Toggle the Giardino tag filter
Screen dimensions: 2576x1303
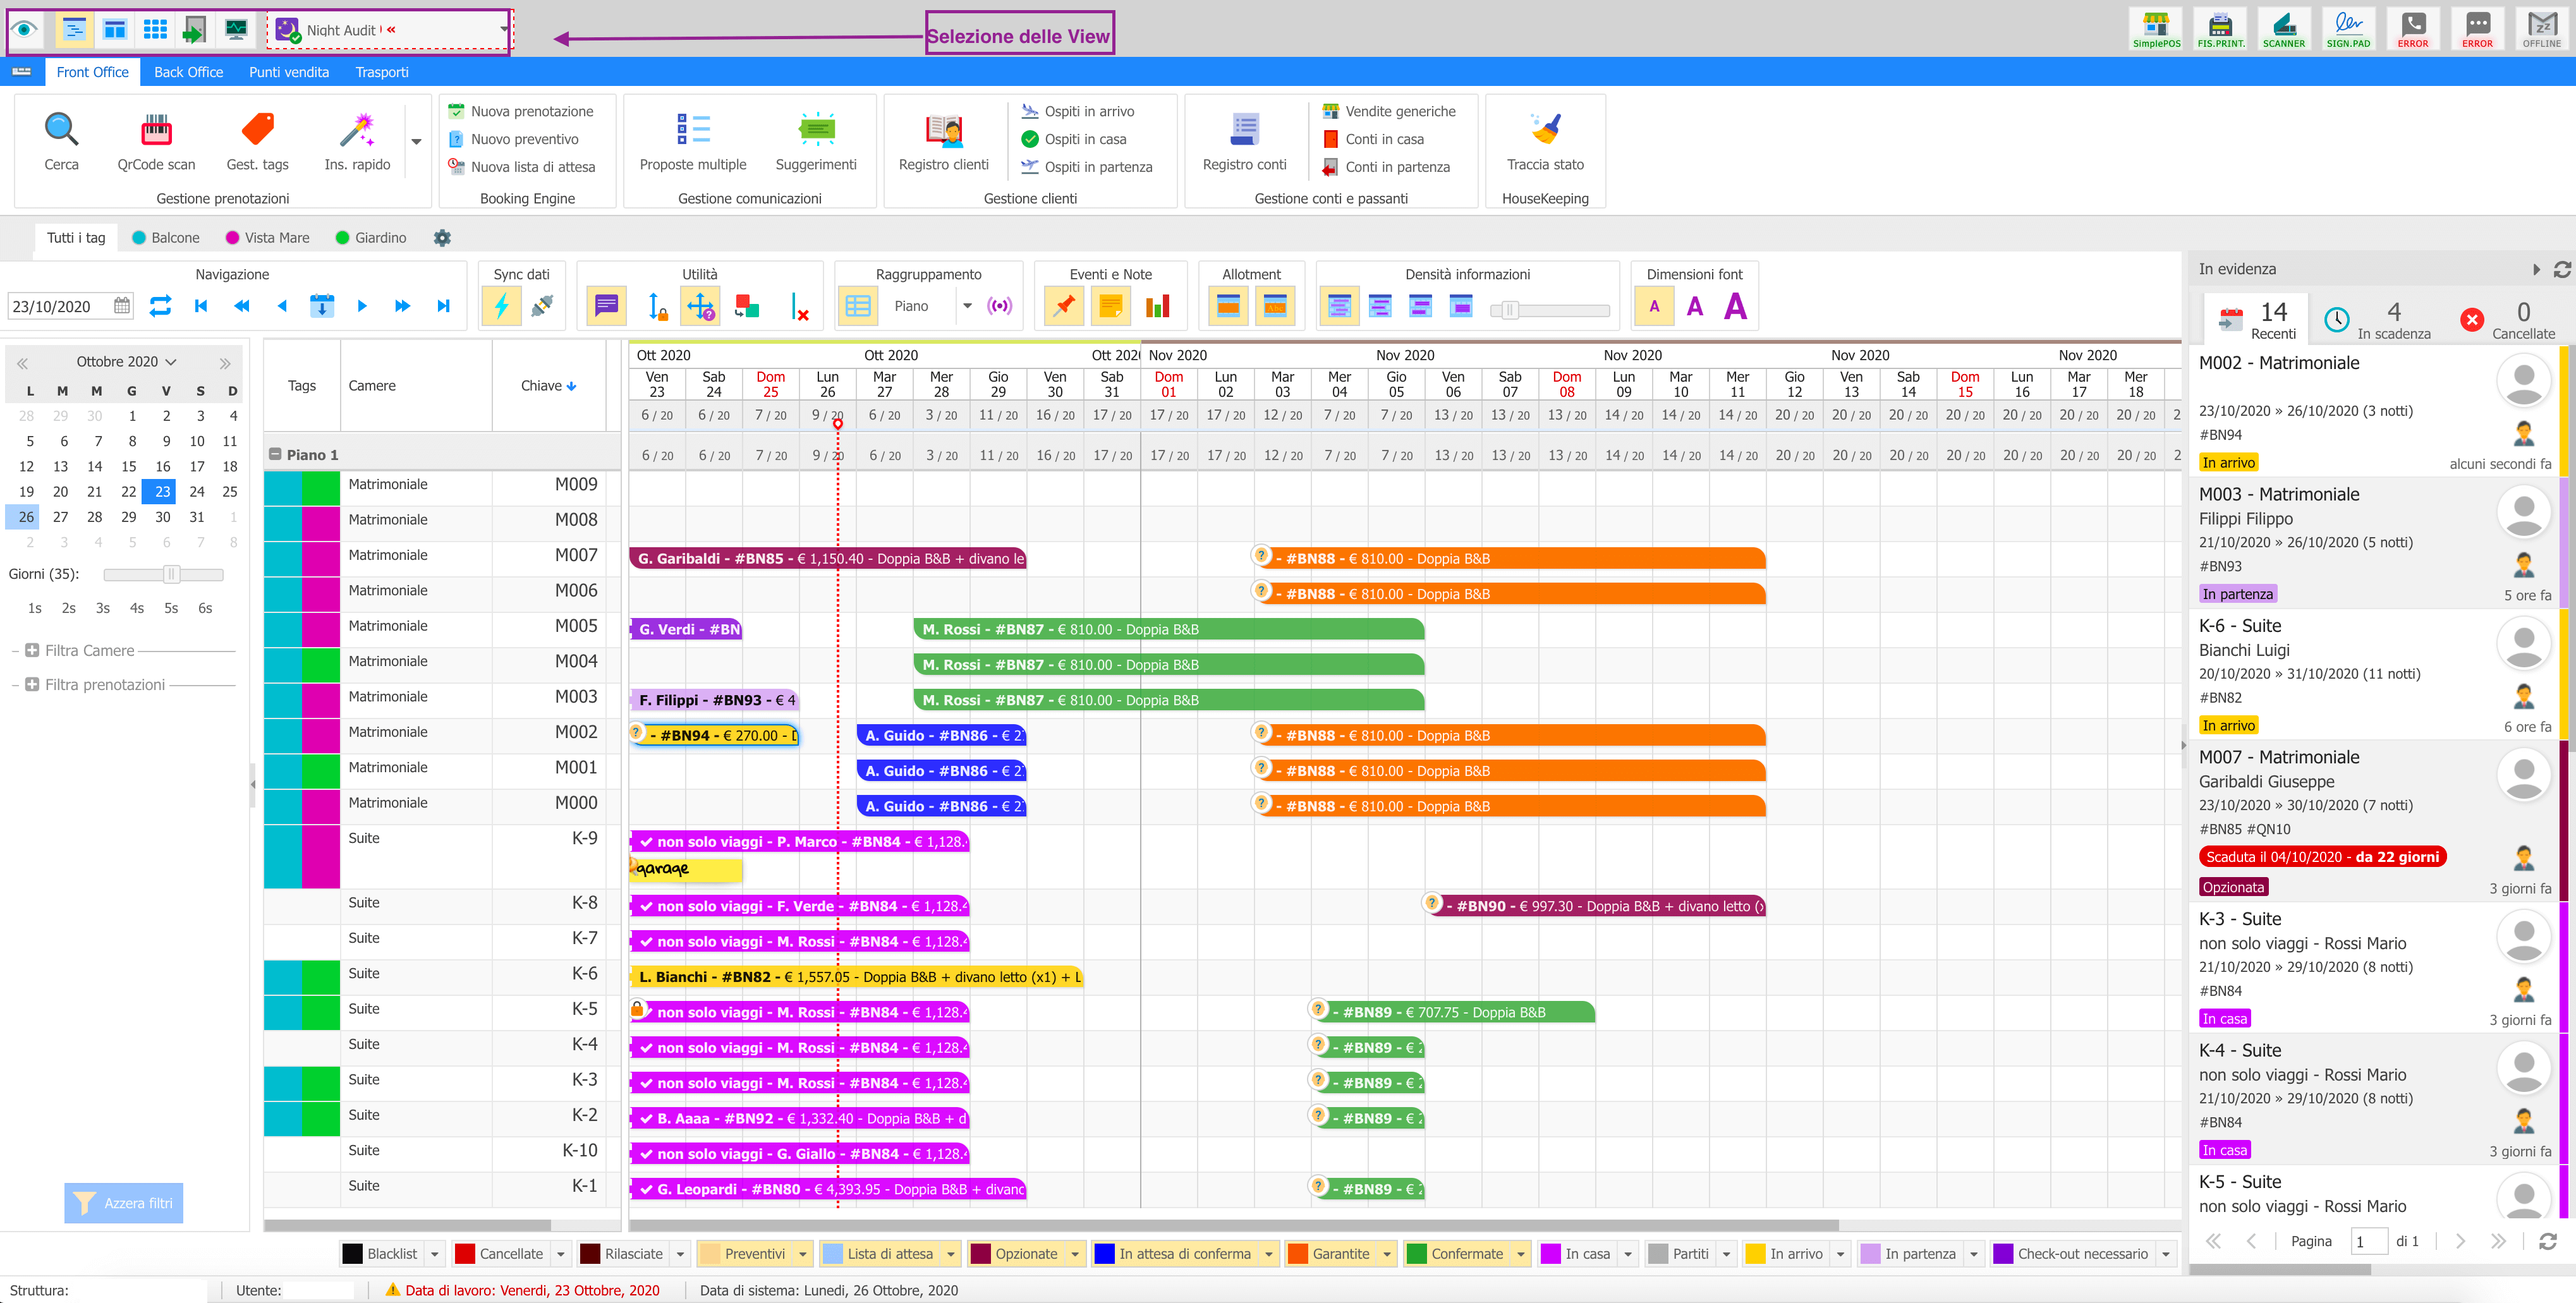point(371,238)
